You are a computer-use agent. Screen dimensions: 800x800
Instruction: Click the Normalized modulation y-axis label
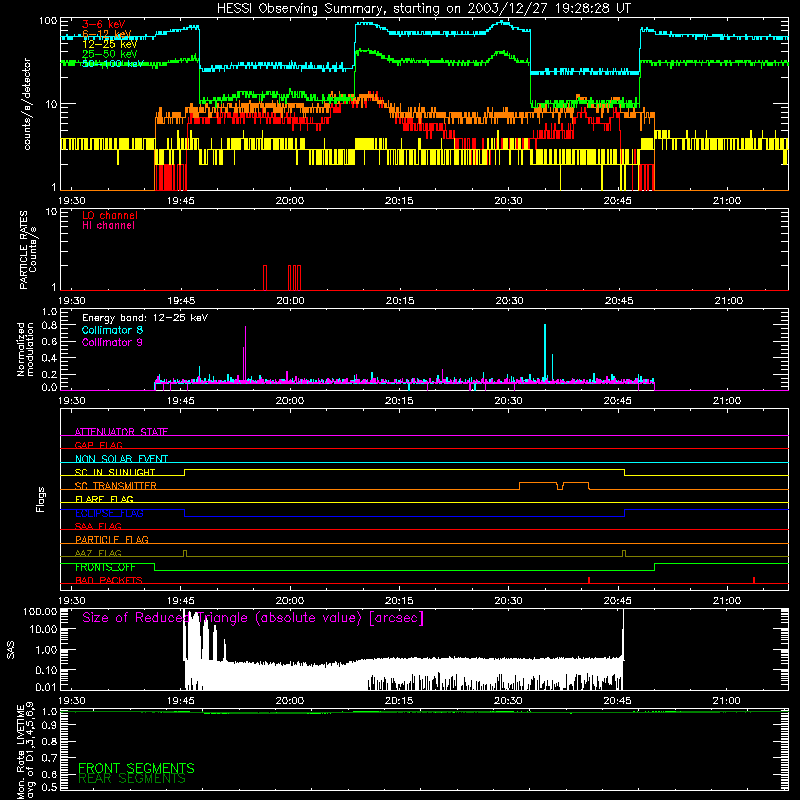click(25, 349)
